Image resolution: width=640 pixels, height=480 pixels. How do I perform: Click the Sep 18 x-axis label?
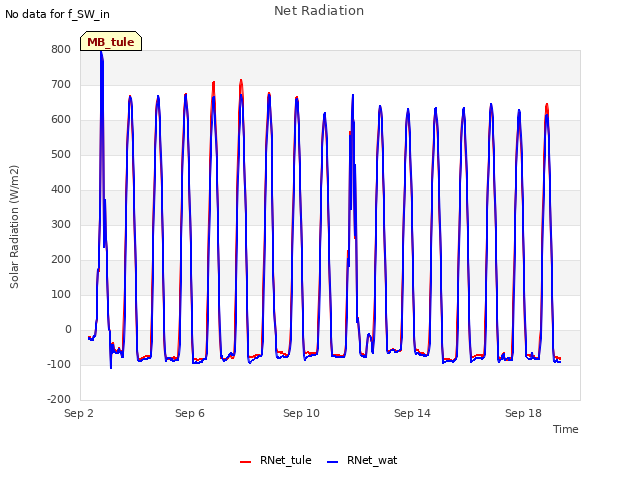tap(523, 413)
